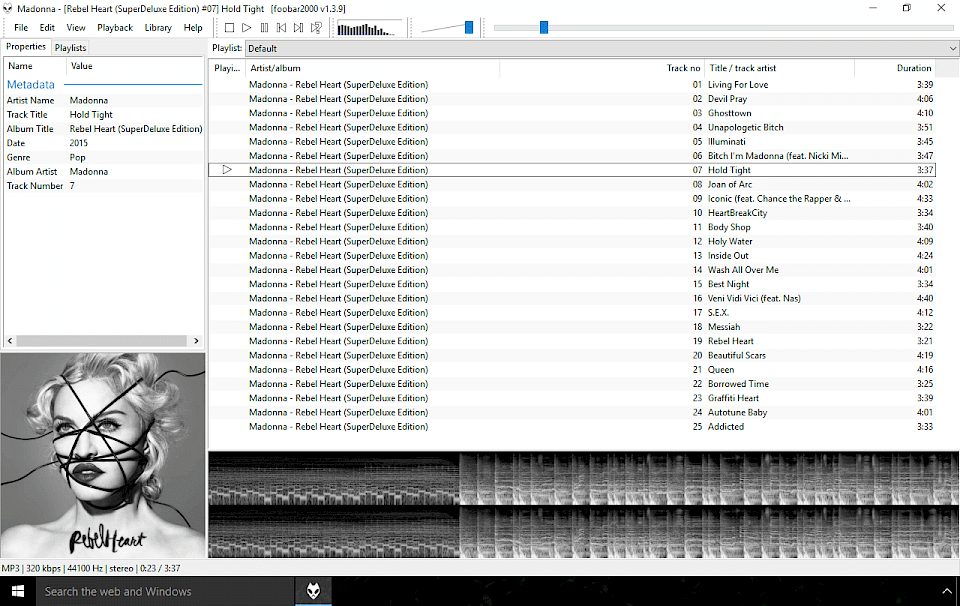This screenshot has height=606, width=960.
Task: Click the status bar playback info
Action: pos(91,568)
